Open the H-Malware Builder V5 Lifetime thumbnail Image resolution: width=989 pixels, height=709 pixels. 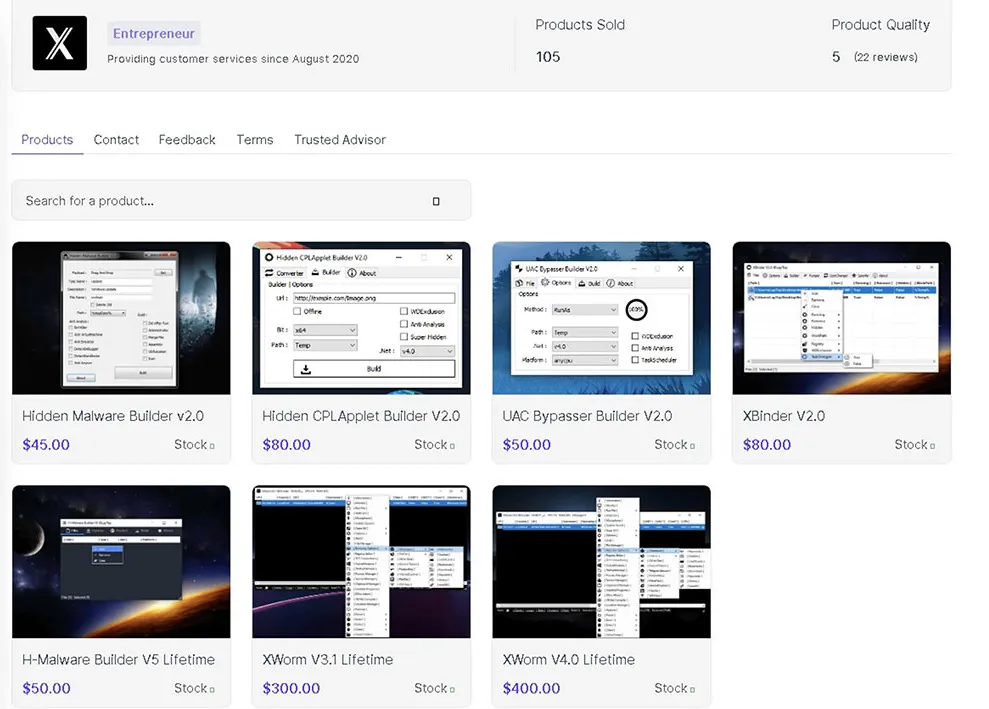click(121, 561)
